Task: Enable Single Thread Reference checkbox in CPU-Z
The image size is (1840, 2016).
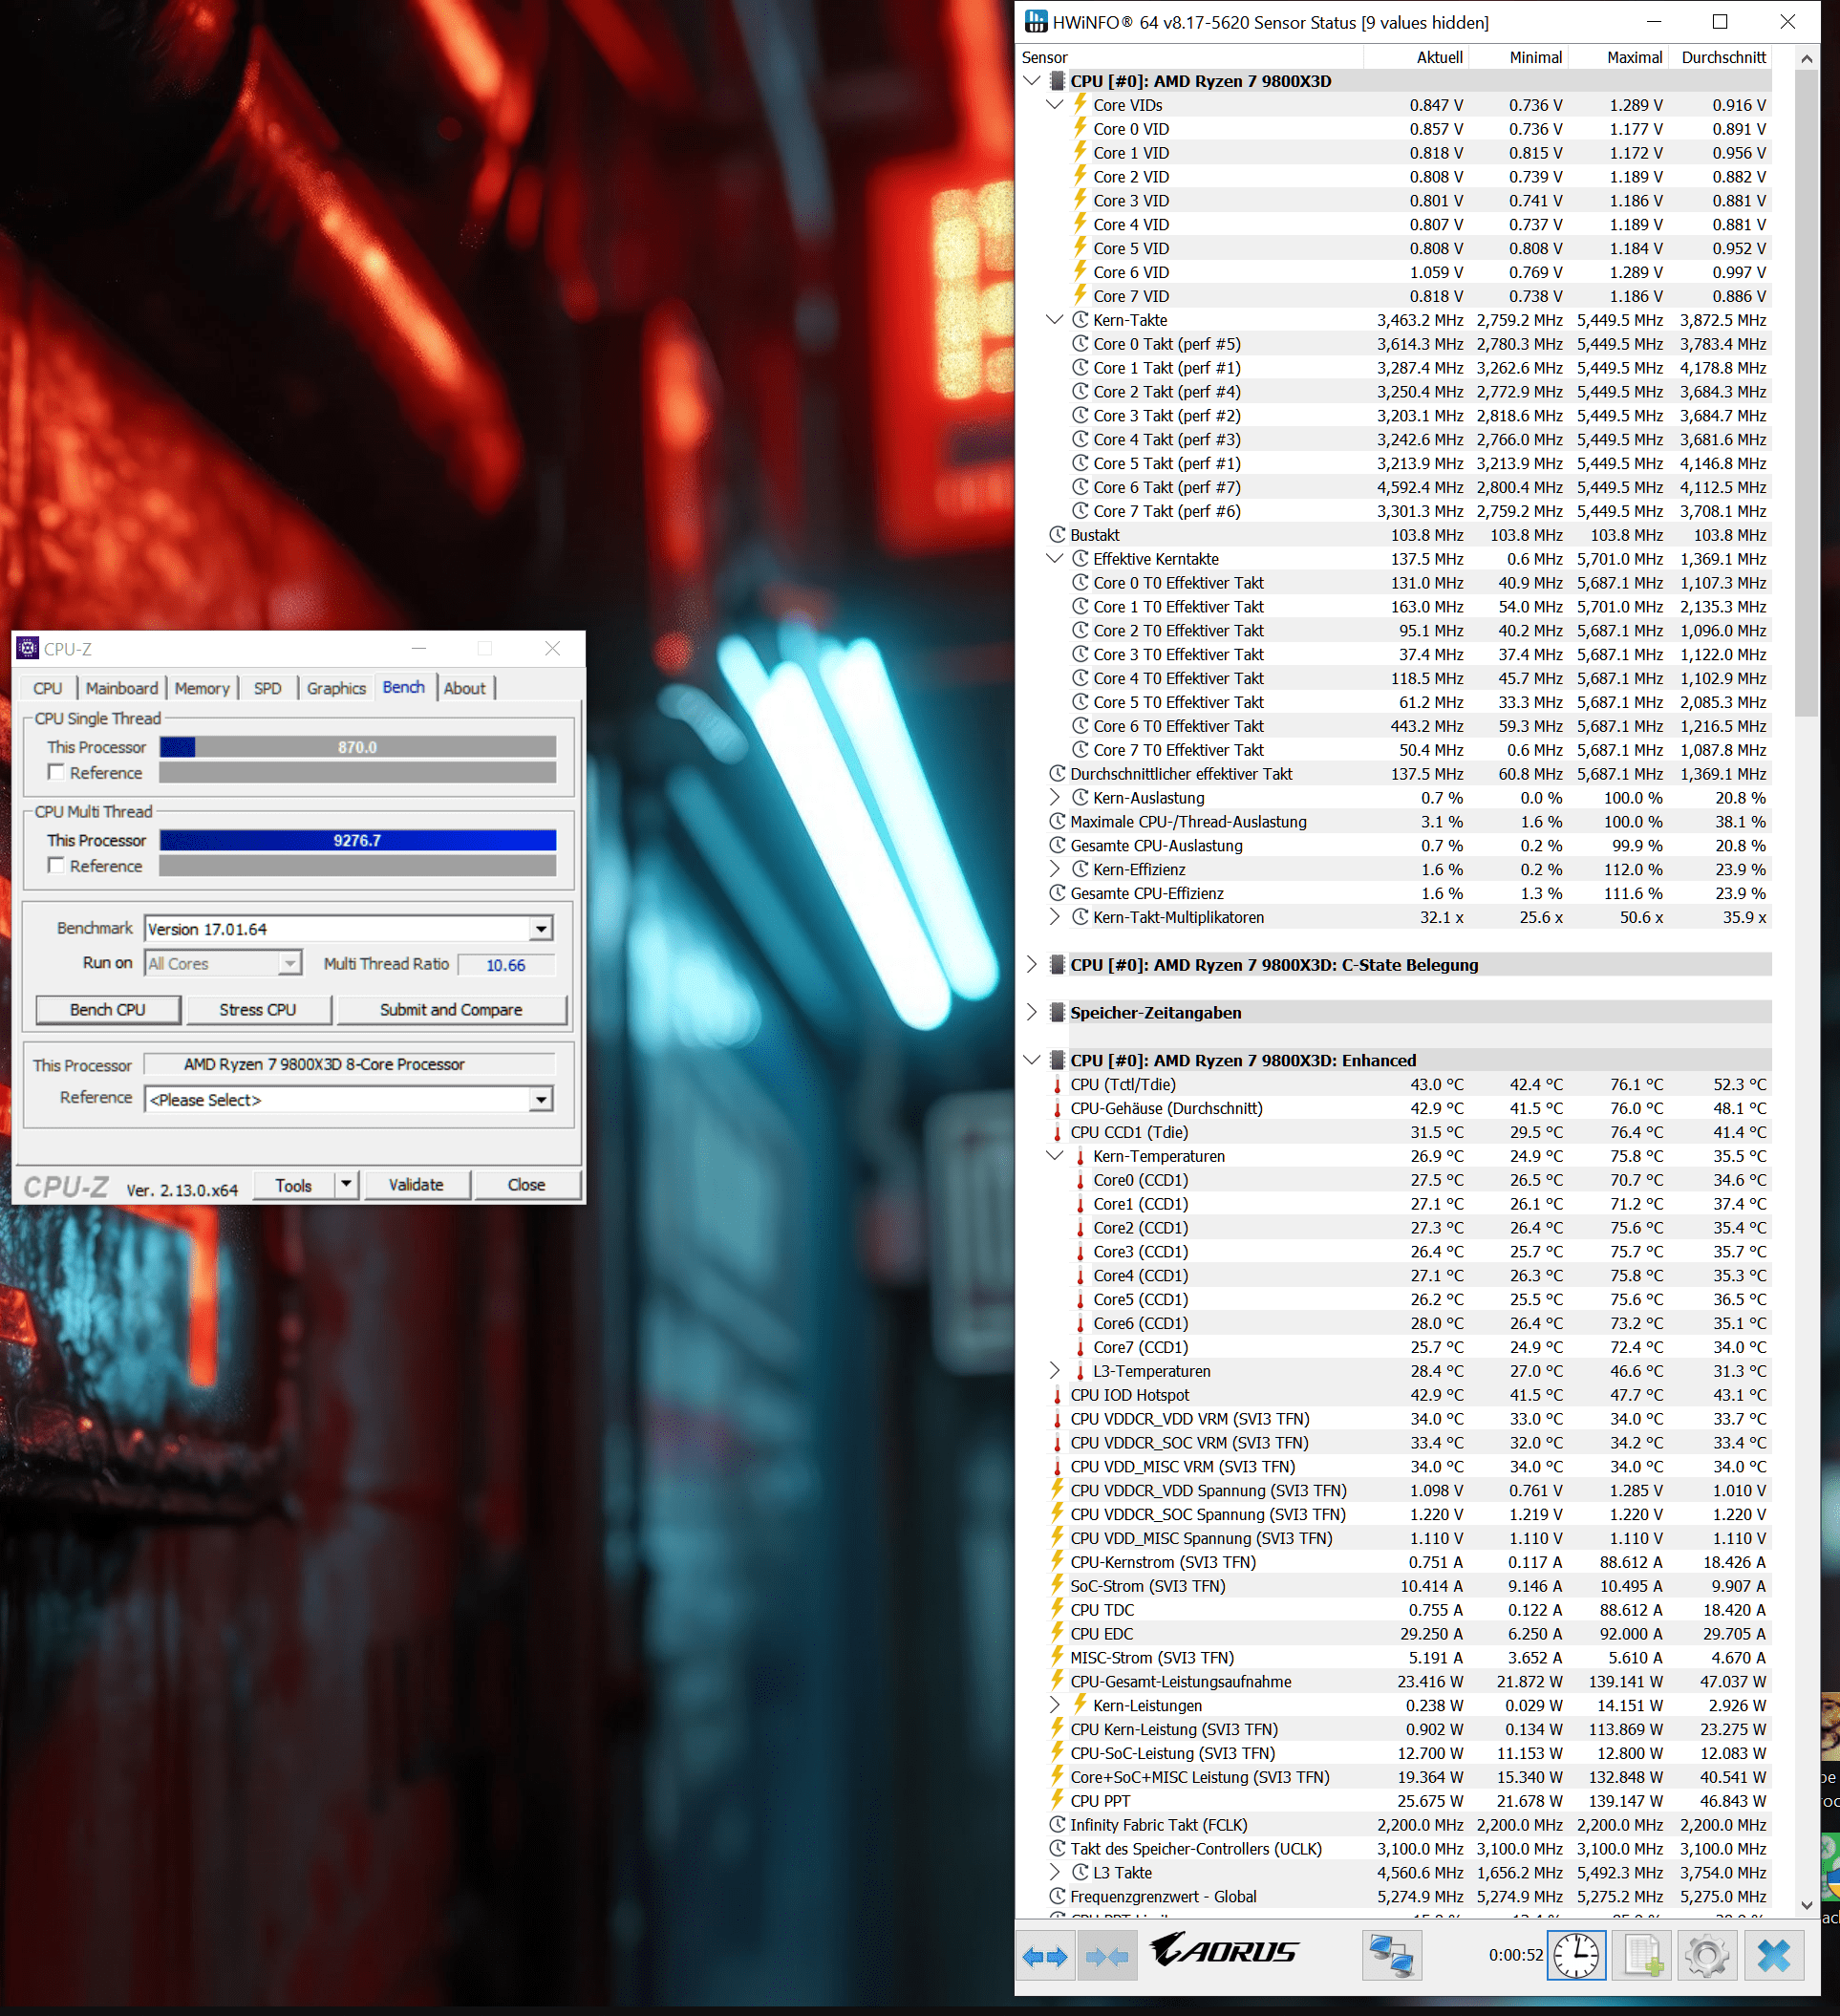Action: (x=56, y=772)
